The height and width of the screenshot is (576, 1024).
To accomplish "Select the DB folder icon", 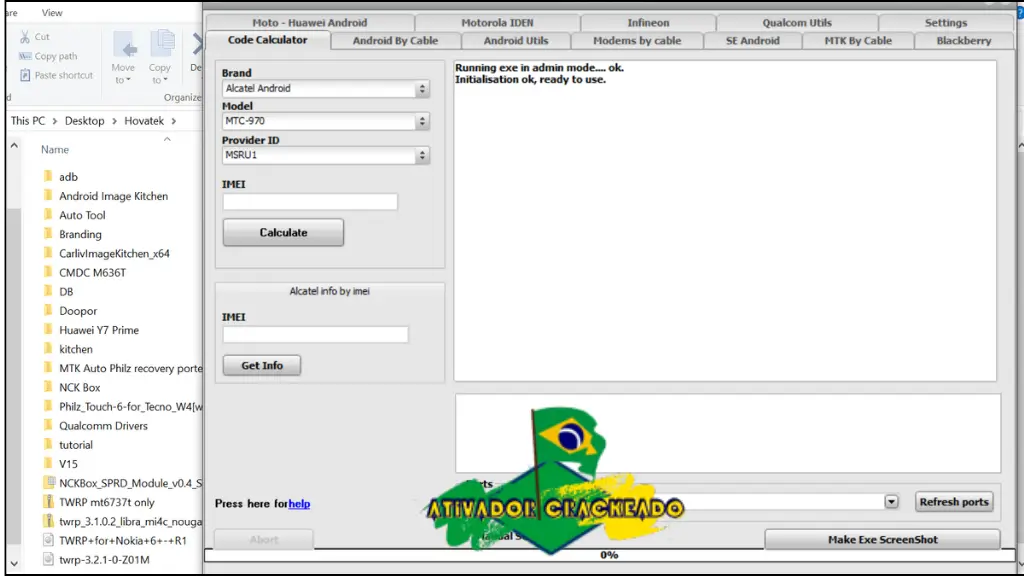I will click(x=48, y=291).
